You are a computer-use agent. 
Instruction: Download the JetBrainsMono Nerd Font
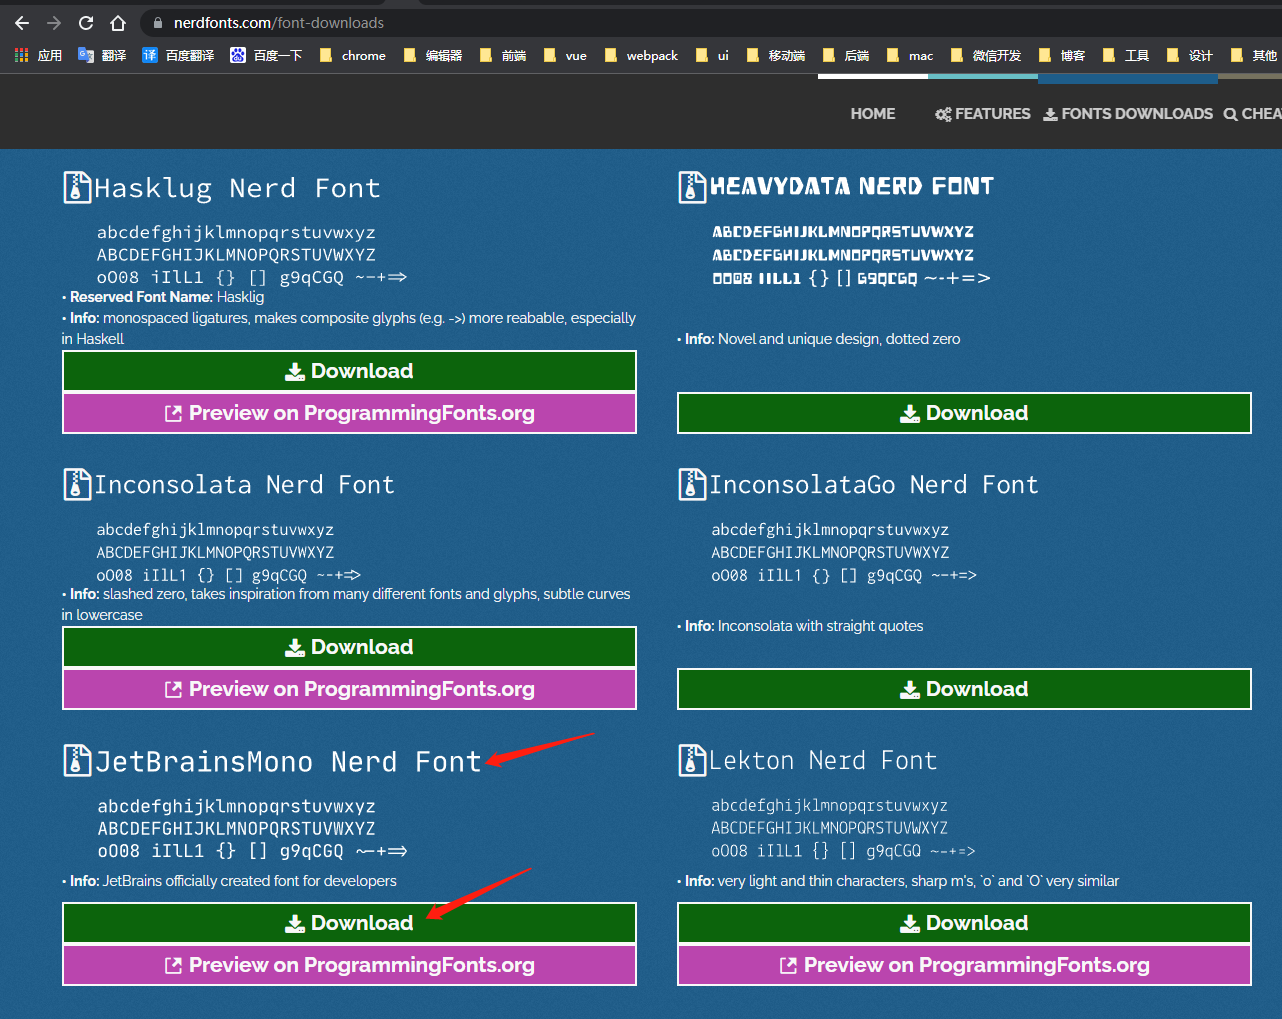349,923
